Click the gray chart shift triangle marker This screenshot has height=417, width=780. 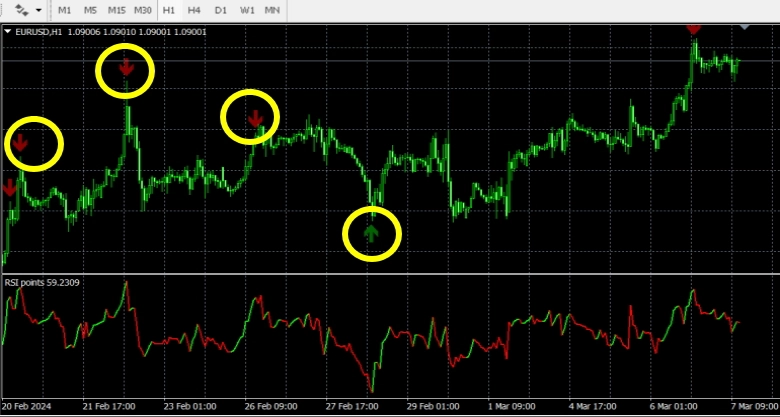click(x=743, y=27)
